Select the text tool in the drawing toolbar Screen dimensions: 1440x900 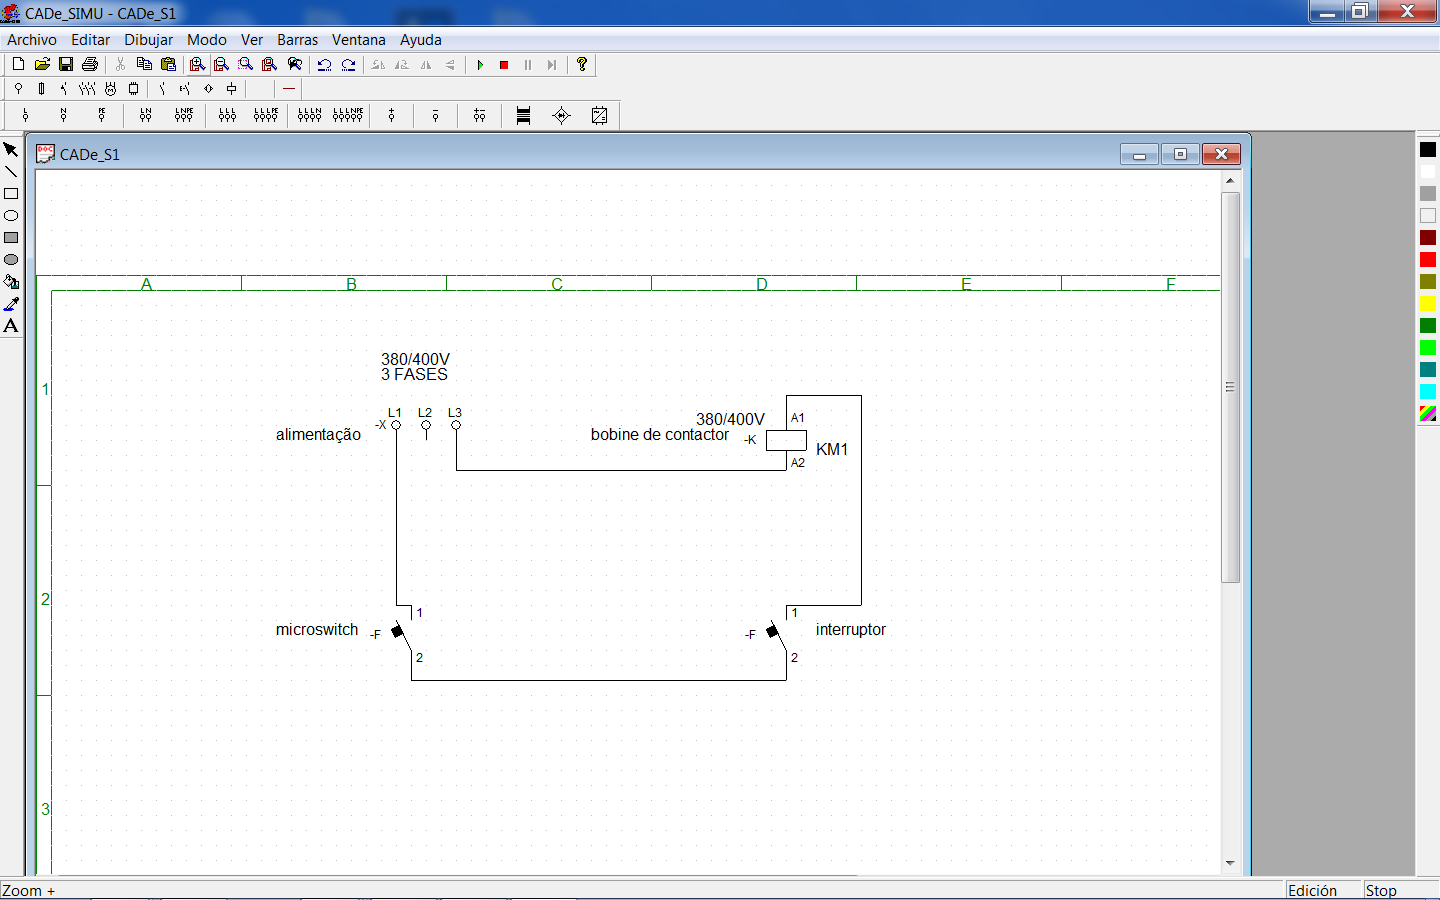[x=11, y=326]
